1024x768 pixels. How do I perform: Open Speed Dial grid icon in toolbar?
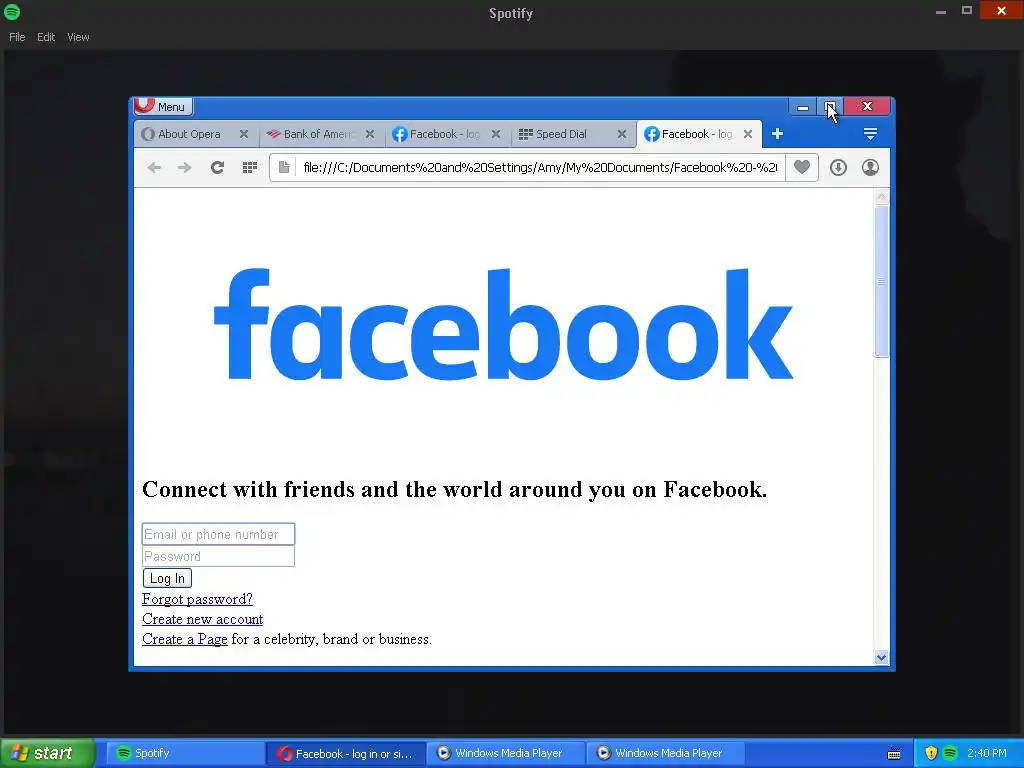click(249, 168)
